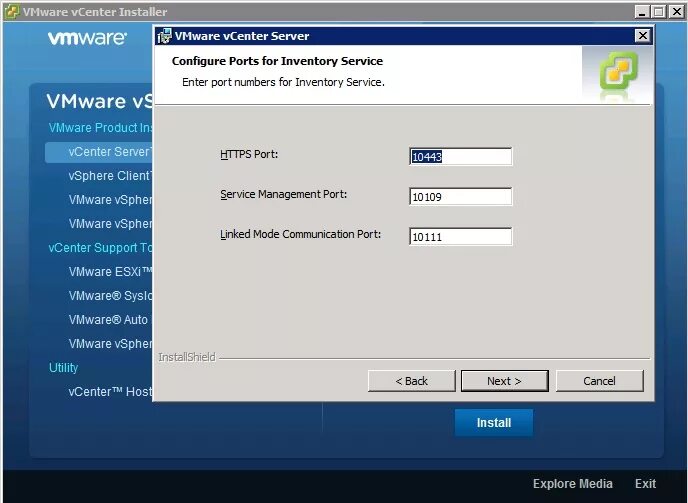Minimize the VMware vCenter Installer window
688x503 pixels.
[642, 12]
